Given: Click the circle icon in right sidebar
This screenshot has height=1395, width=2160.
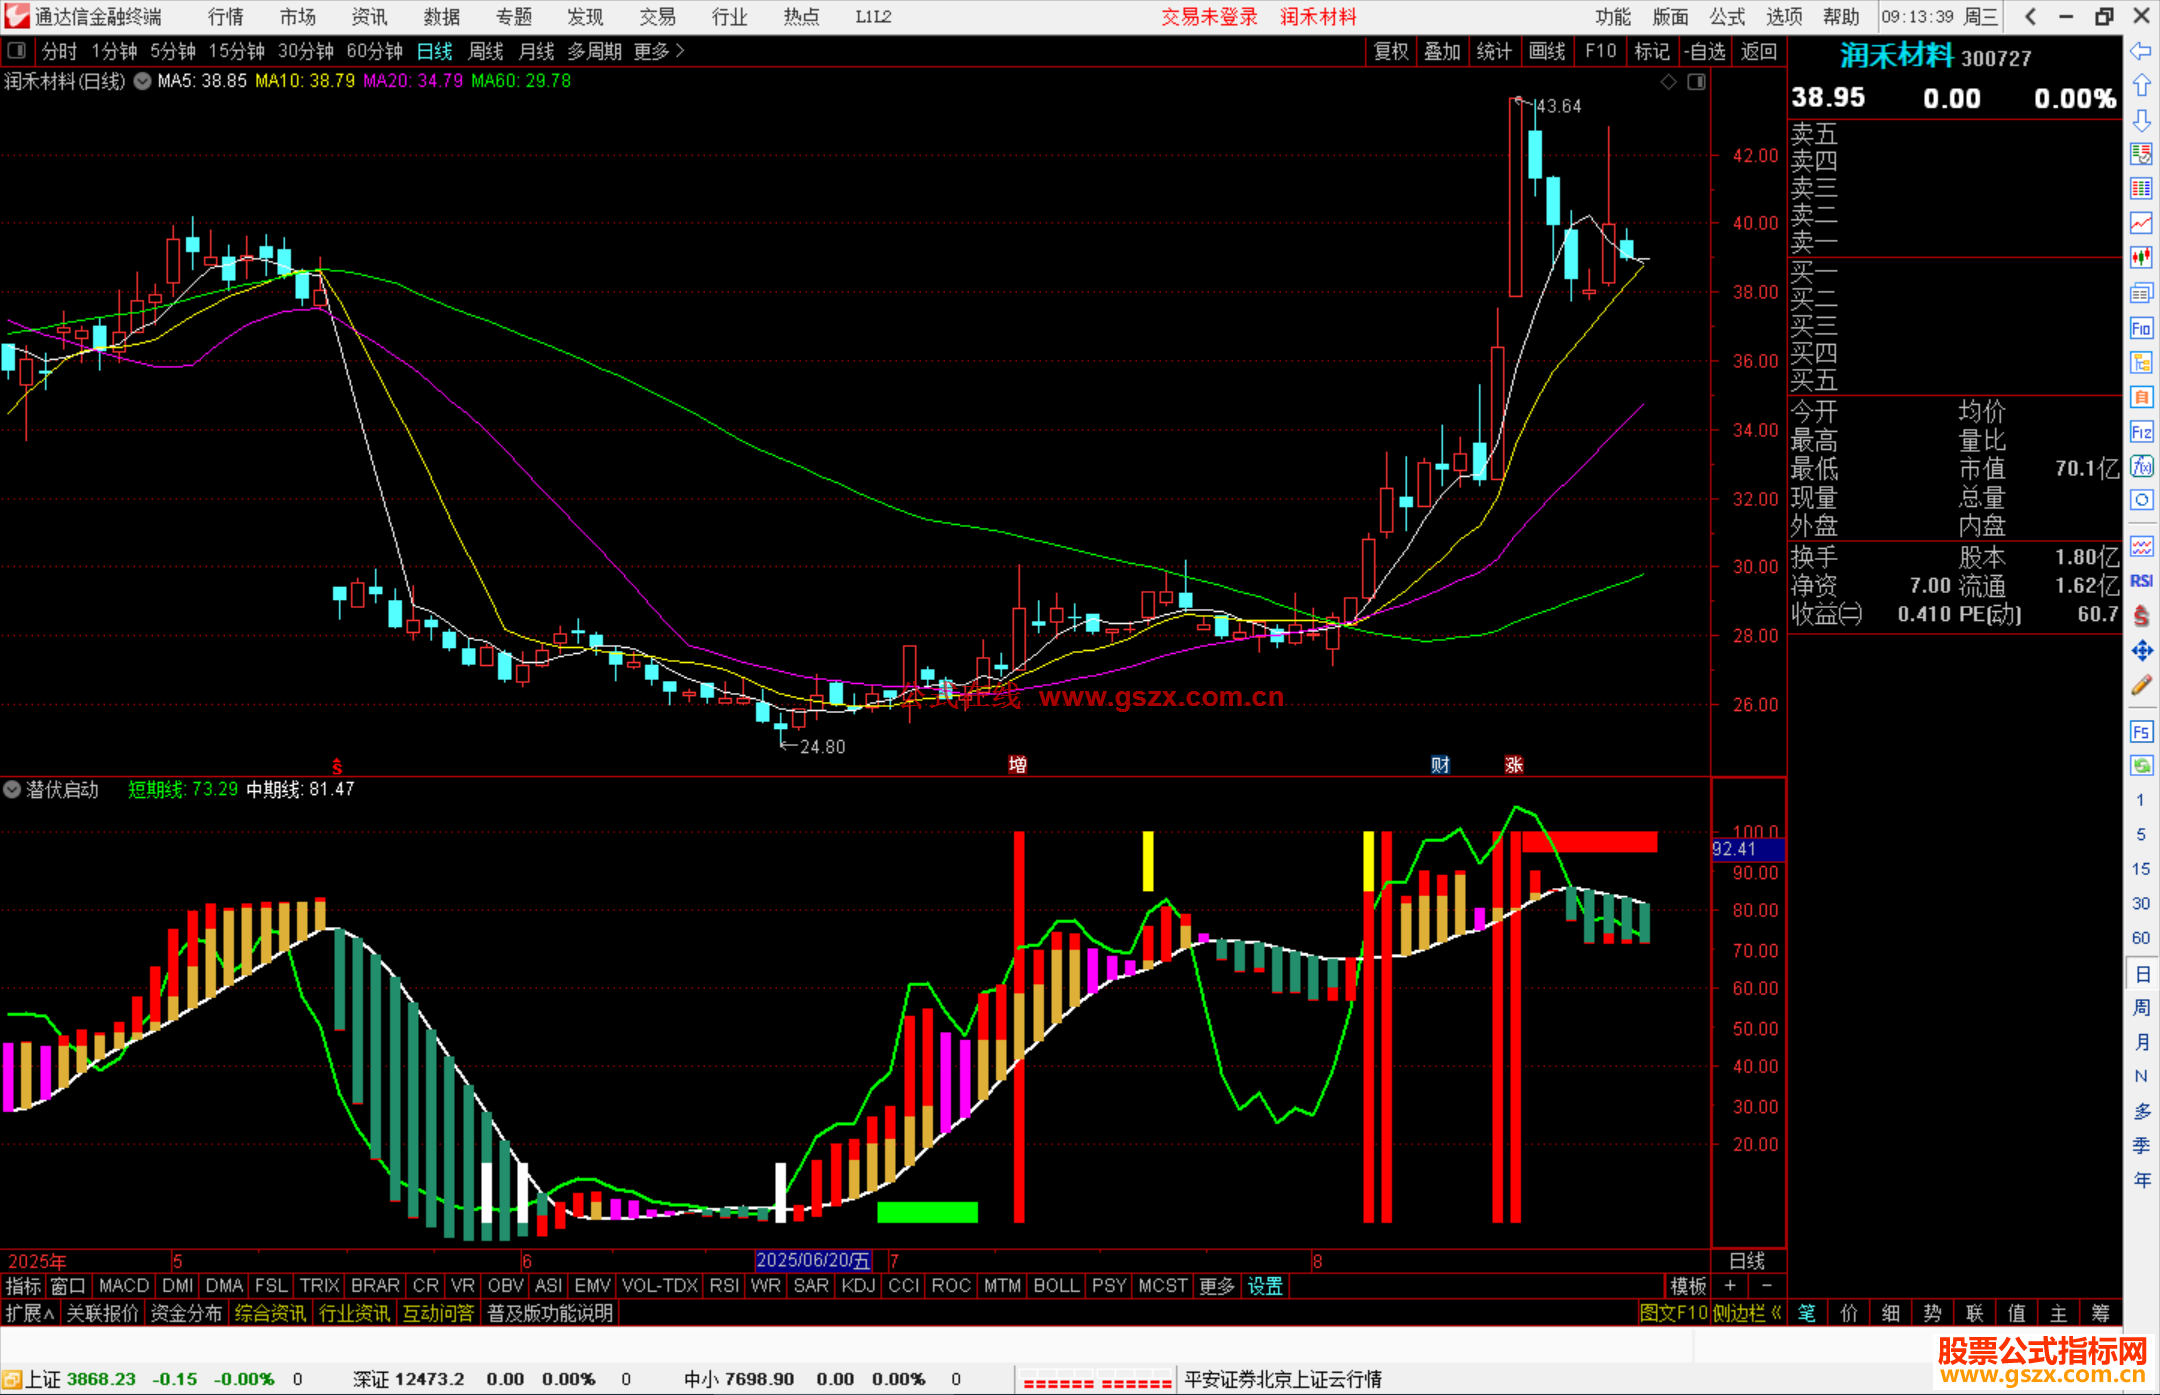Looking at the screenshot, I should point(2141,500).
